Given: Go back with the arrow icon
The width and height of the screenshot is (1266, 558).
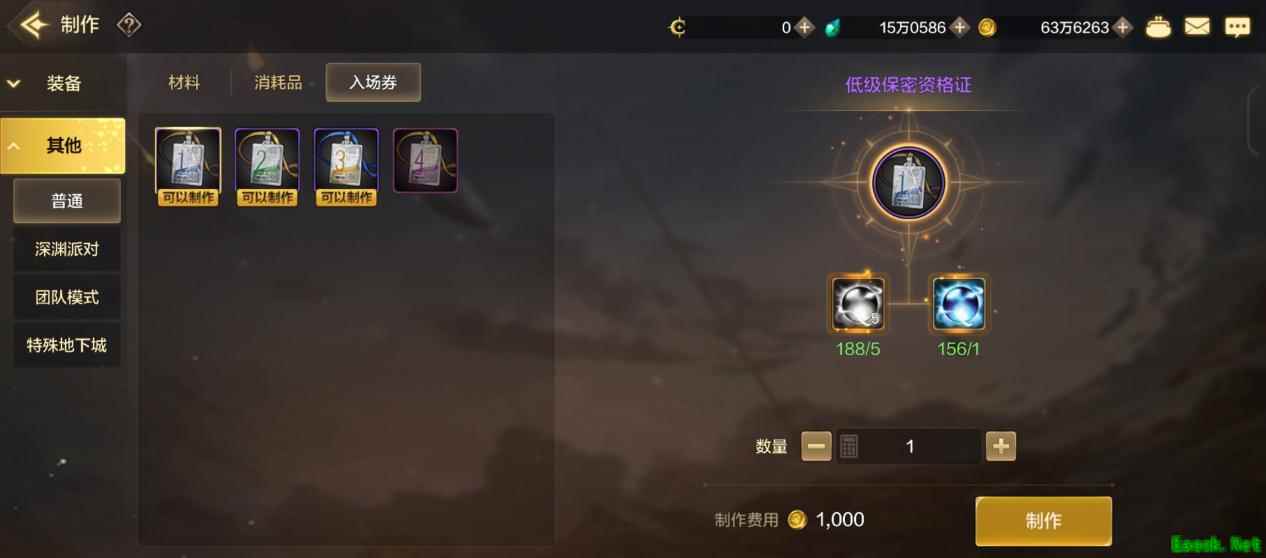Looking at the screenshot, I should pos(32,25).
